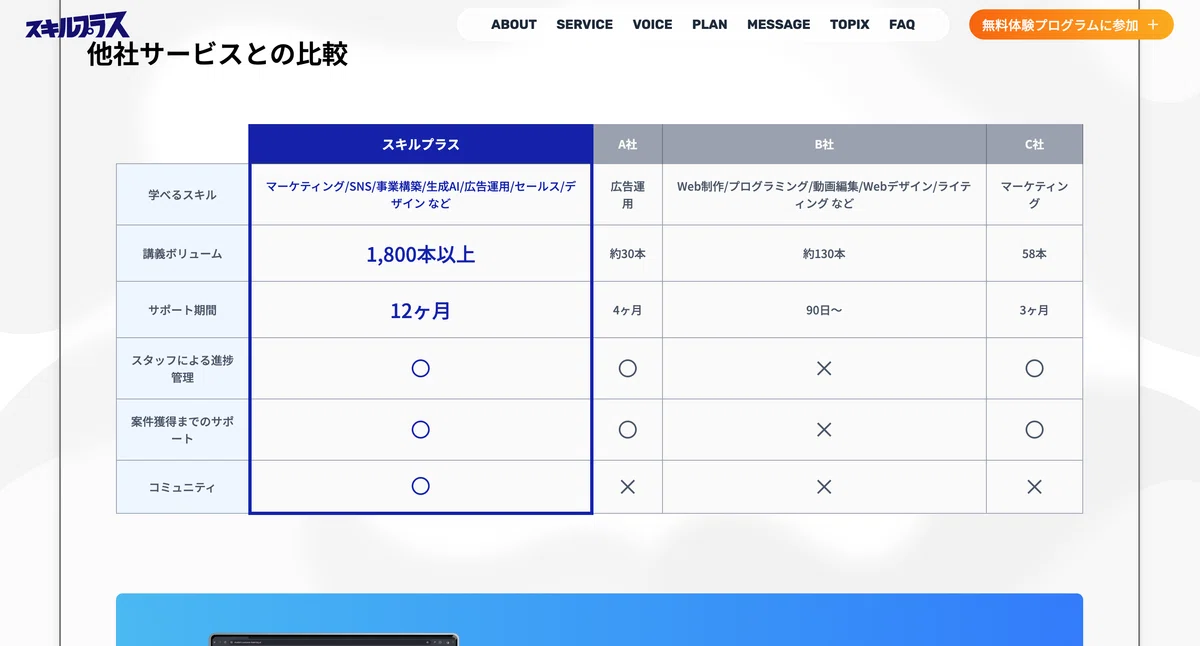Image resolution: width=1200 pixels, height=646 pixels.
Task: Click the サポート期間 row label
Action: pyautogui.click(x=182, y=310)
